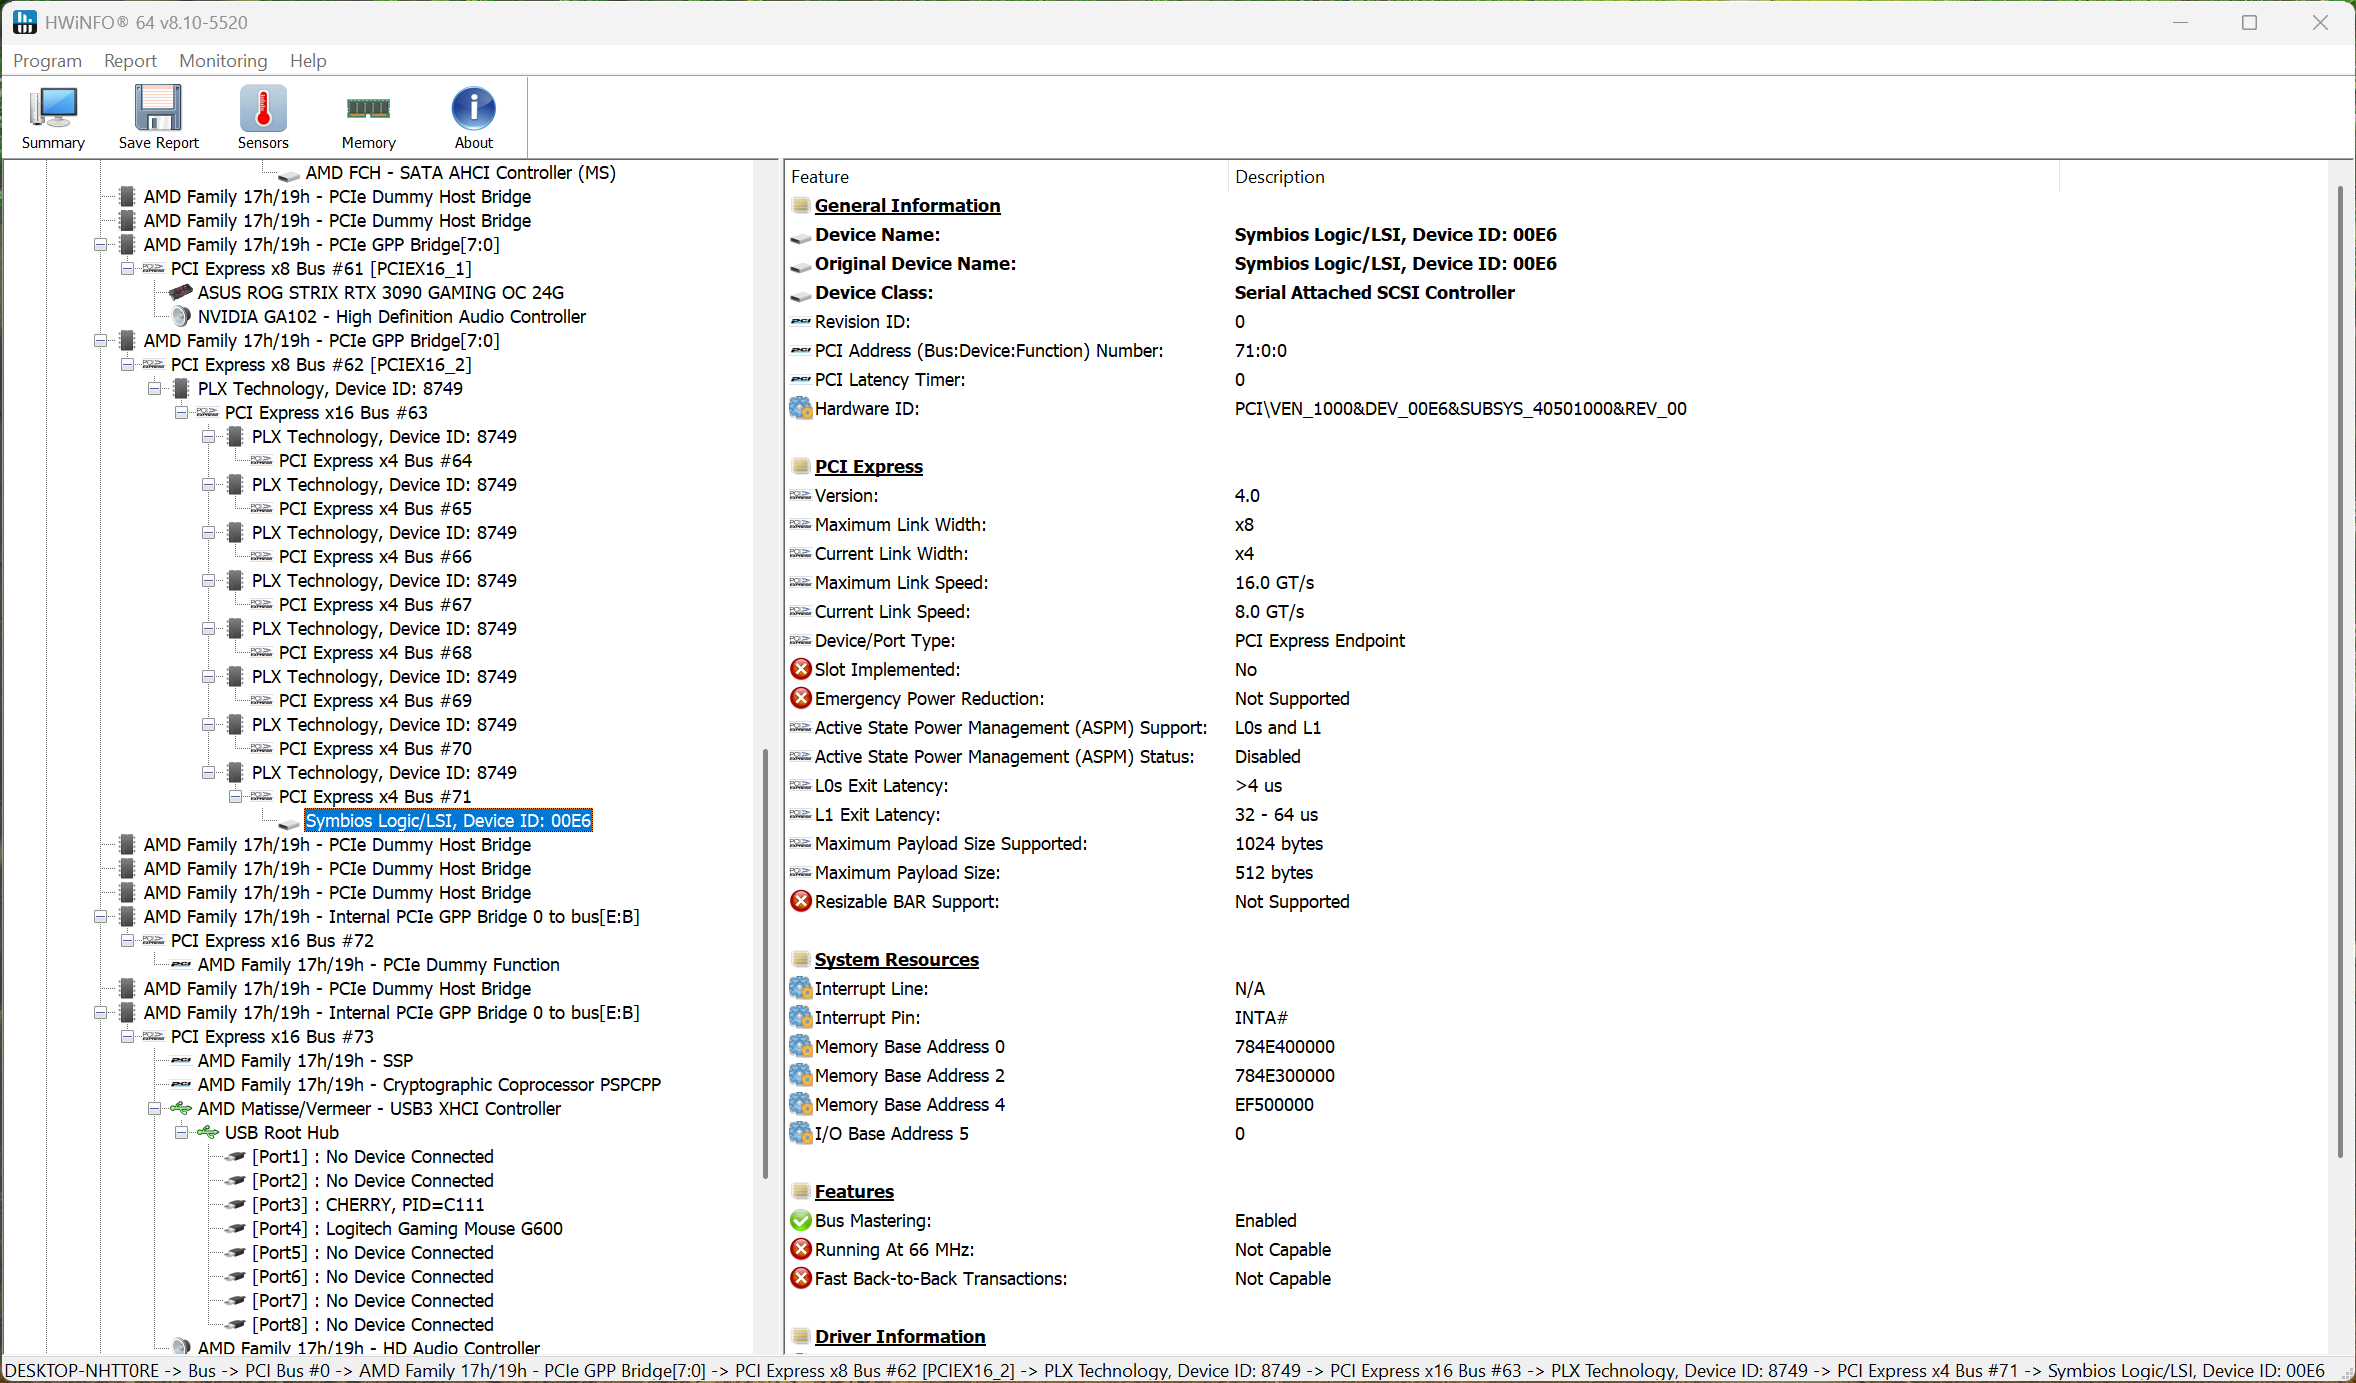Collapse AMD Matisse/Vermeer USB3 XHCI Controller
The width and height of the screenshot is (2356, 1383).
(x=154, y=1109)
